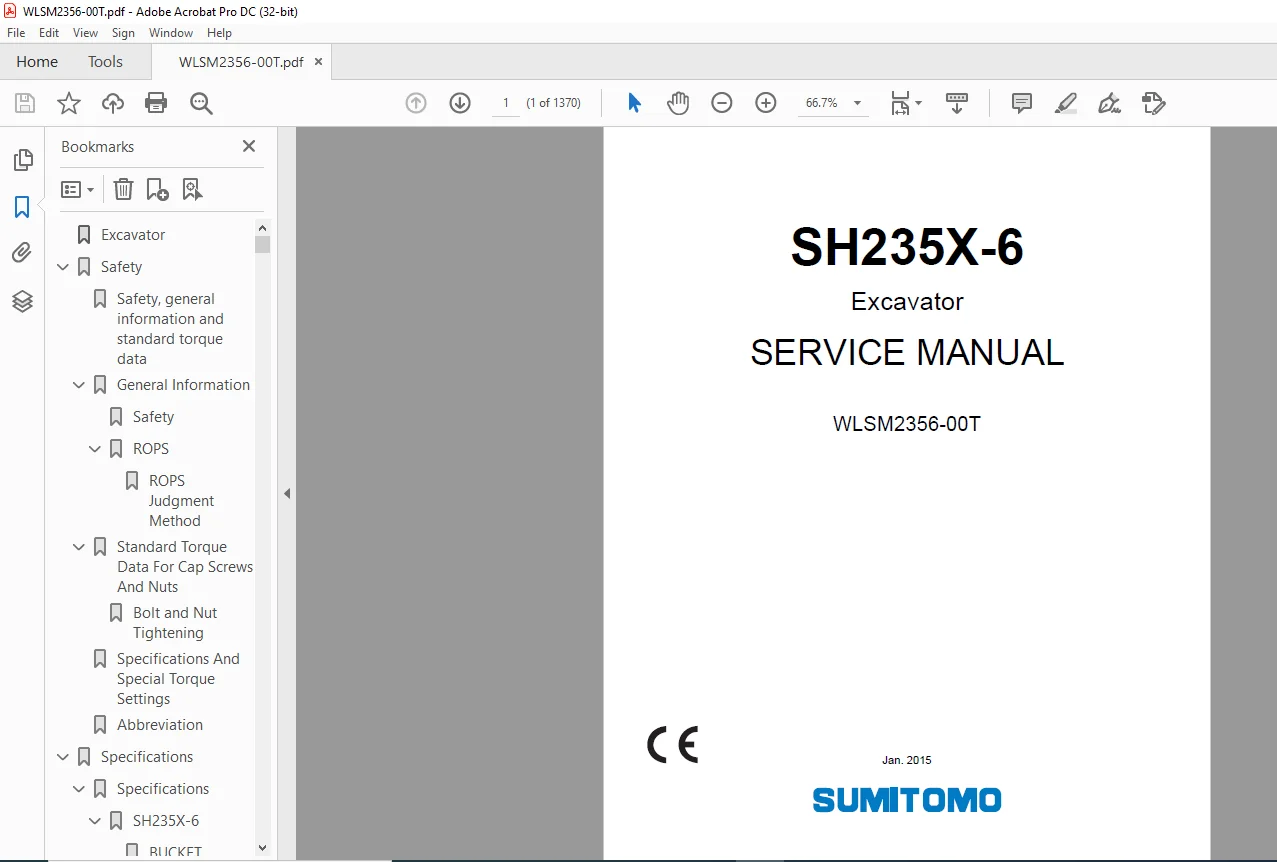Image resolution: width=1277 pixels, height=862 pixels.
Task: Open the Abbreviation bookmark
Action: pyautogui.click(x=160, y=725)
